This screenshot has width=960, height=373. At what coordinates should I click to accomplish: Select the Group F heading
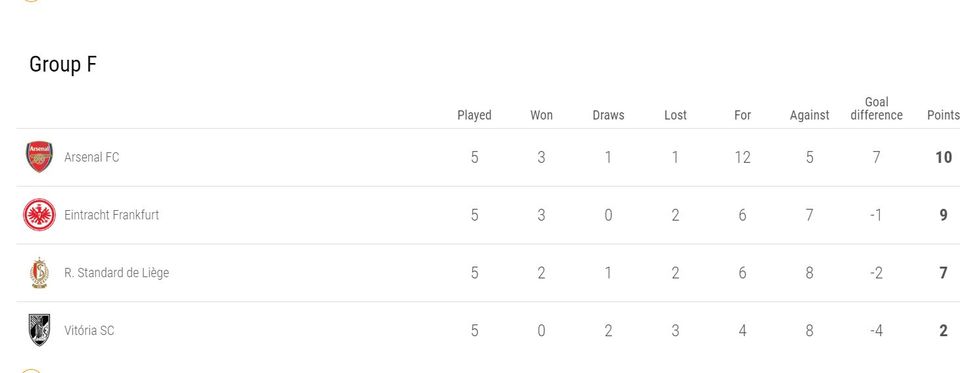tap(63, 64)
